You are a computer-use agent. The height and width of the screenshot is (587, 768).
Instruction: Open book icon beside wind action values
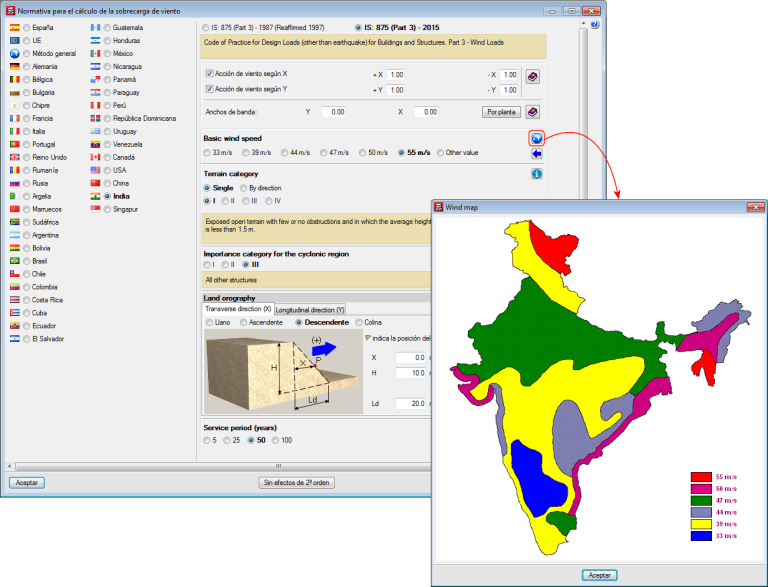(x=532, y=76)
